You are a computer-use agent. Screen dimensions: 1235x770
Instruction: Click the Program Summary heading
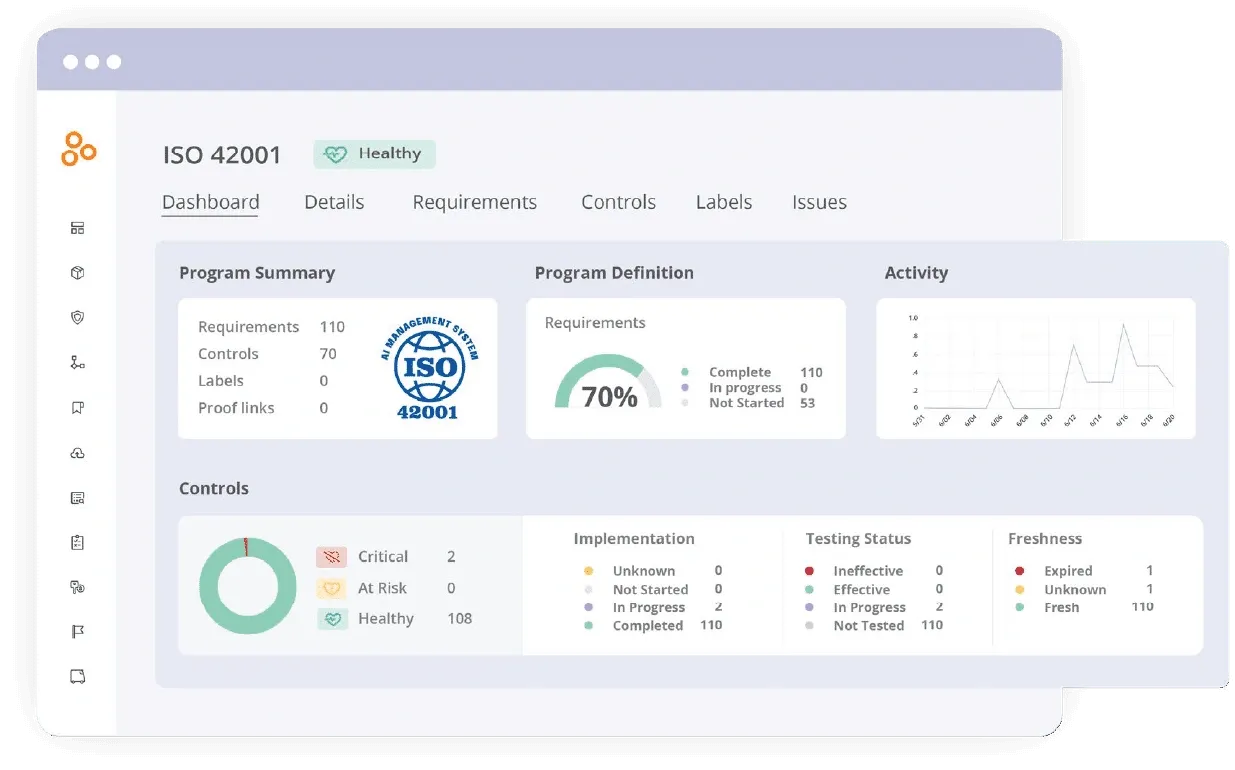[x=257, y=273]
